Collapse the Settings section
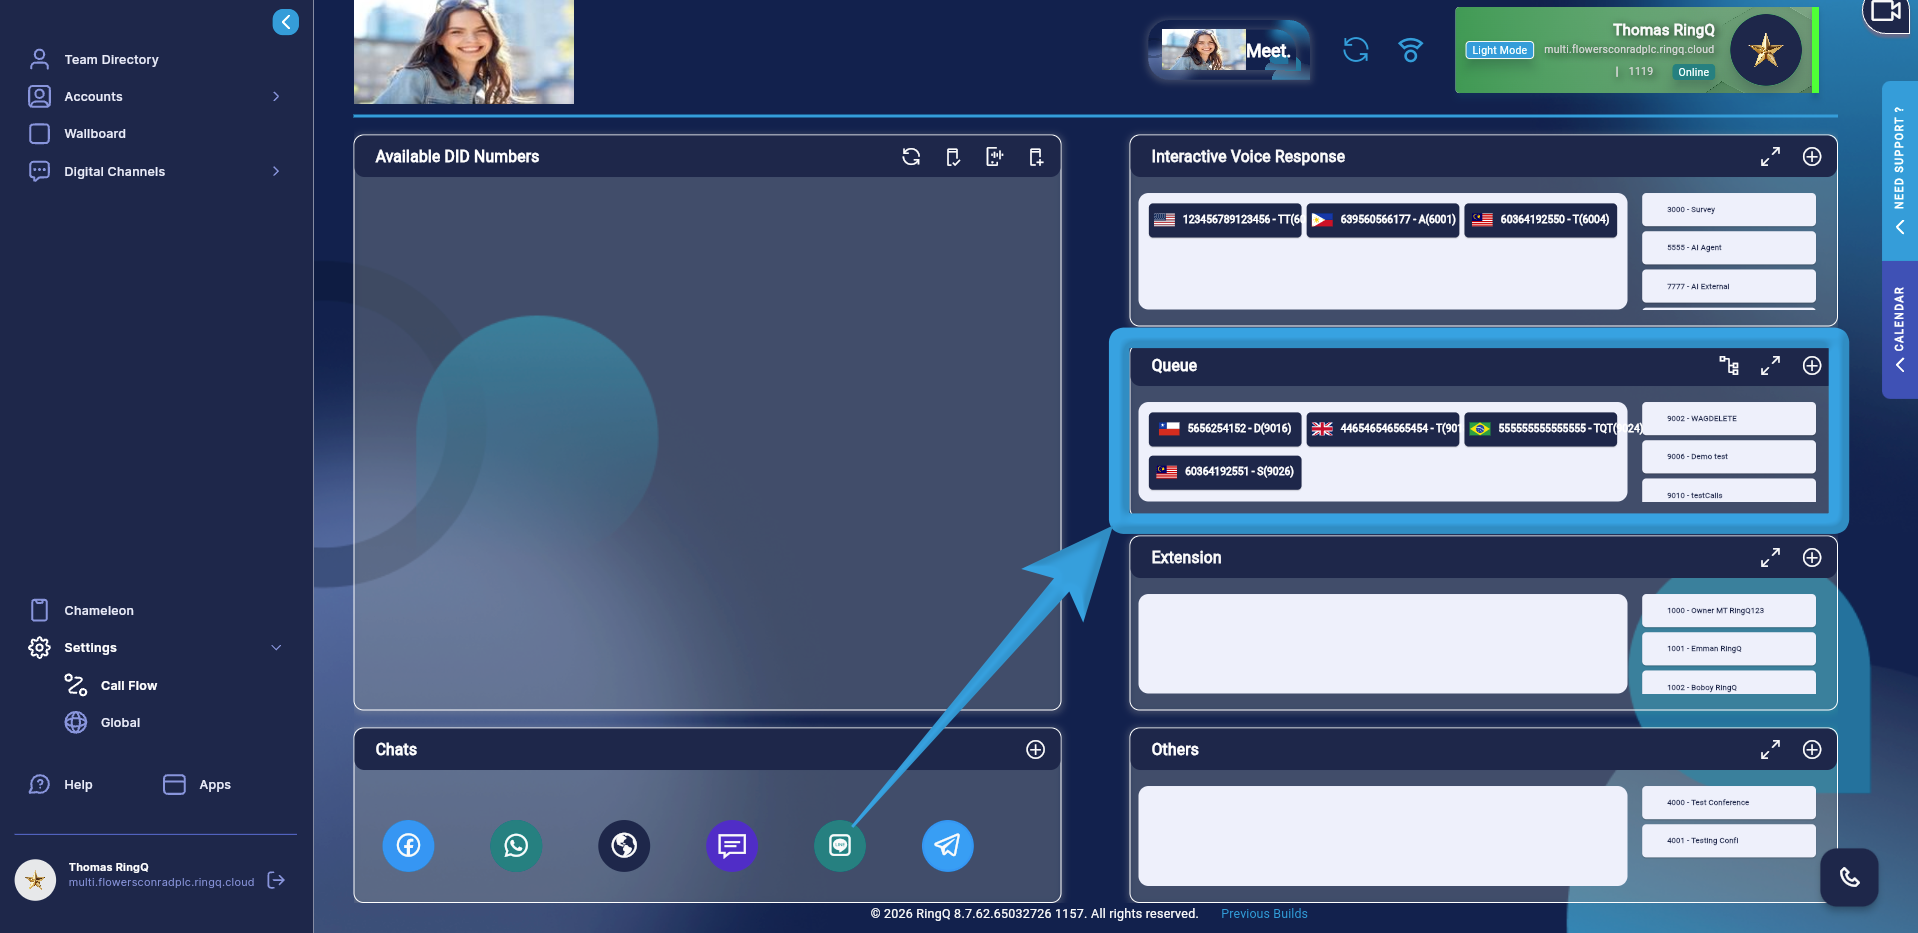Image resolution: width=1918 pixels, height=933 pixels. pos(276,647)
